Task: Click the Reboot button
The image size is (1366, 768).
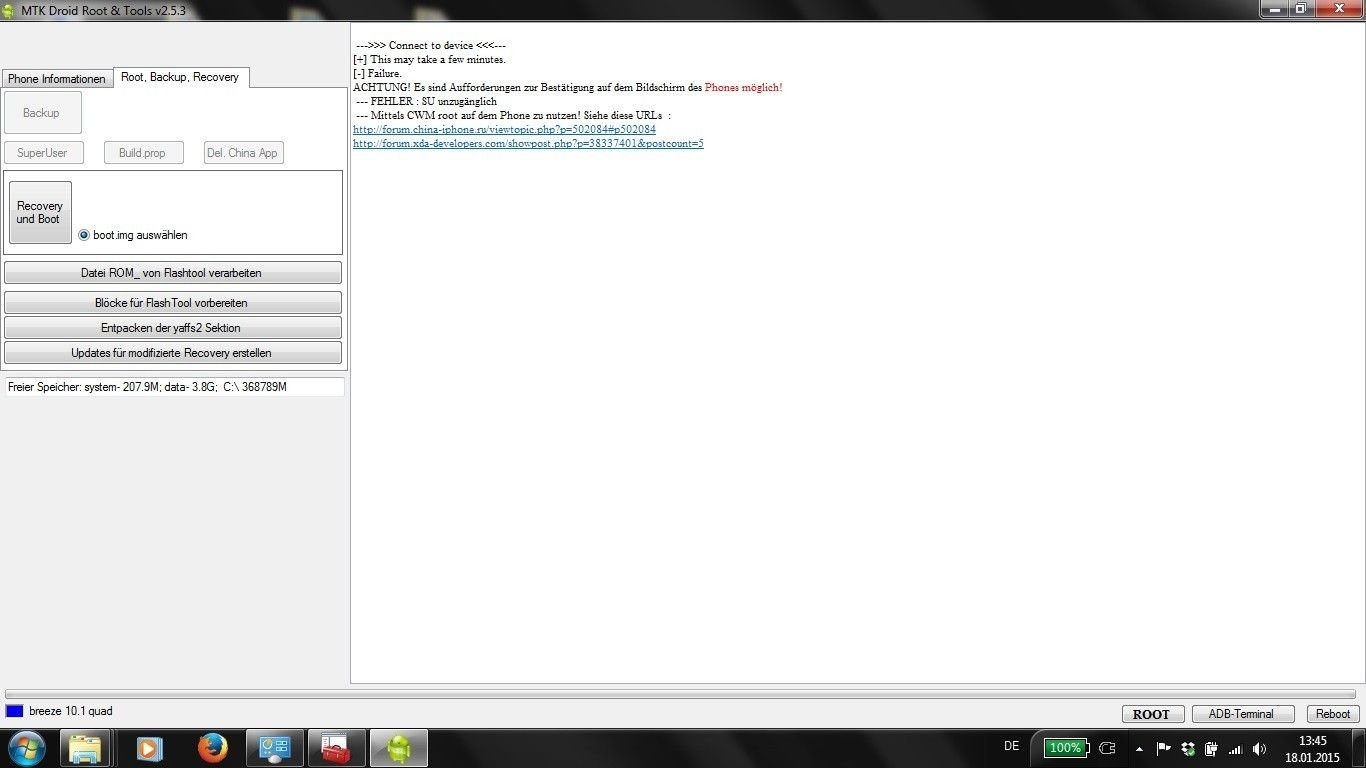Action: pos(1332,714)
